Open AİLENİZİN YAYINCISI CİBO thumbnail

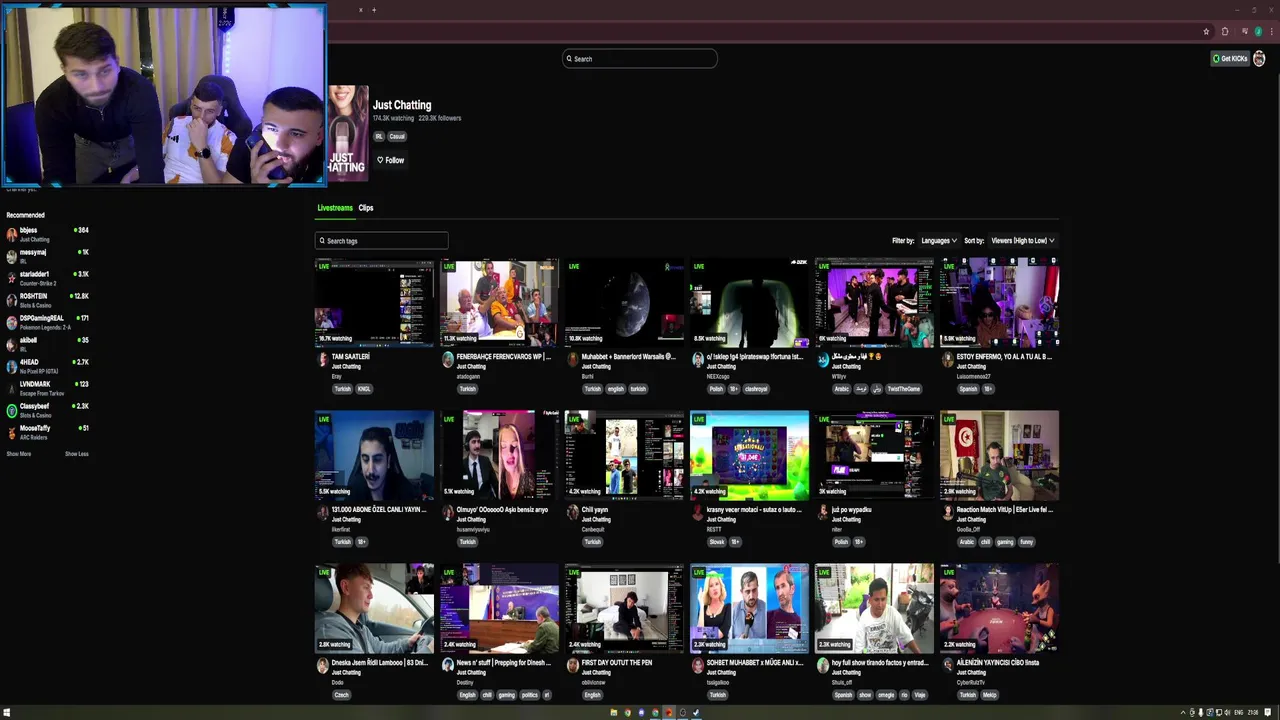coord(1000,609)
